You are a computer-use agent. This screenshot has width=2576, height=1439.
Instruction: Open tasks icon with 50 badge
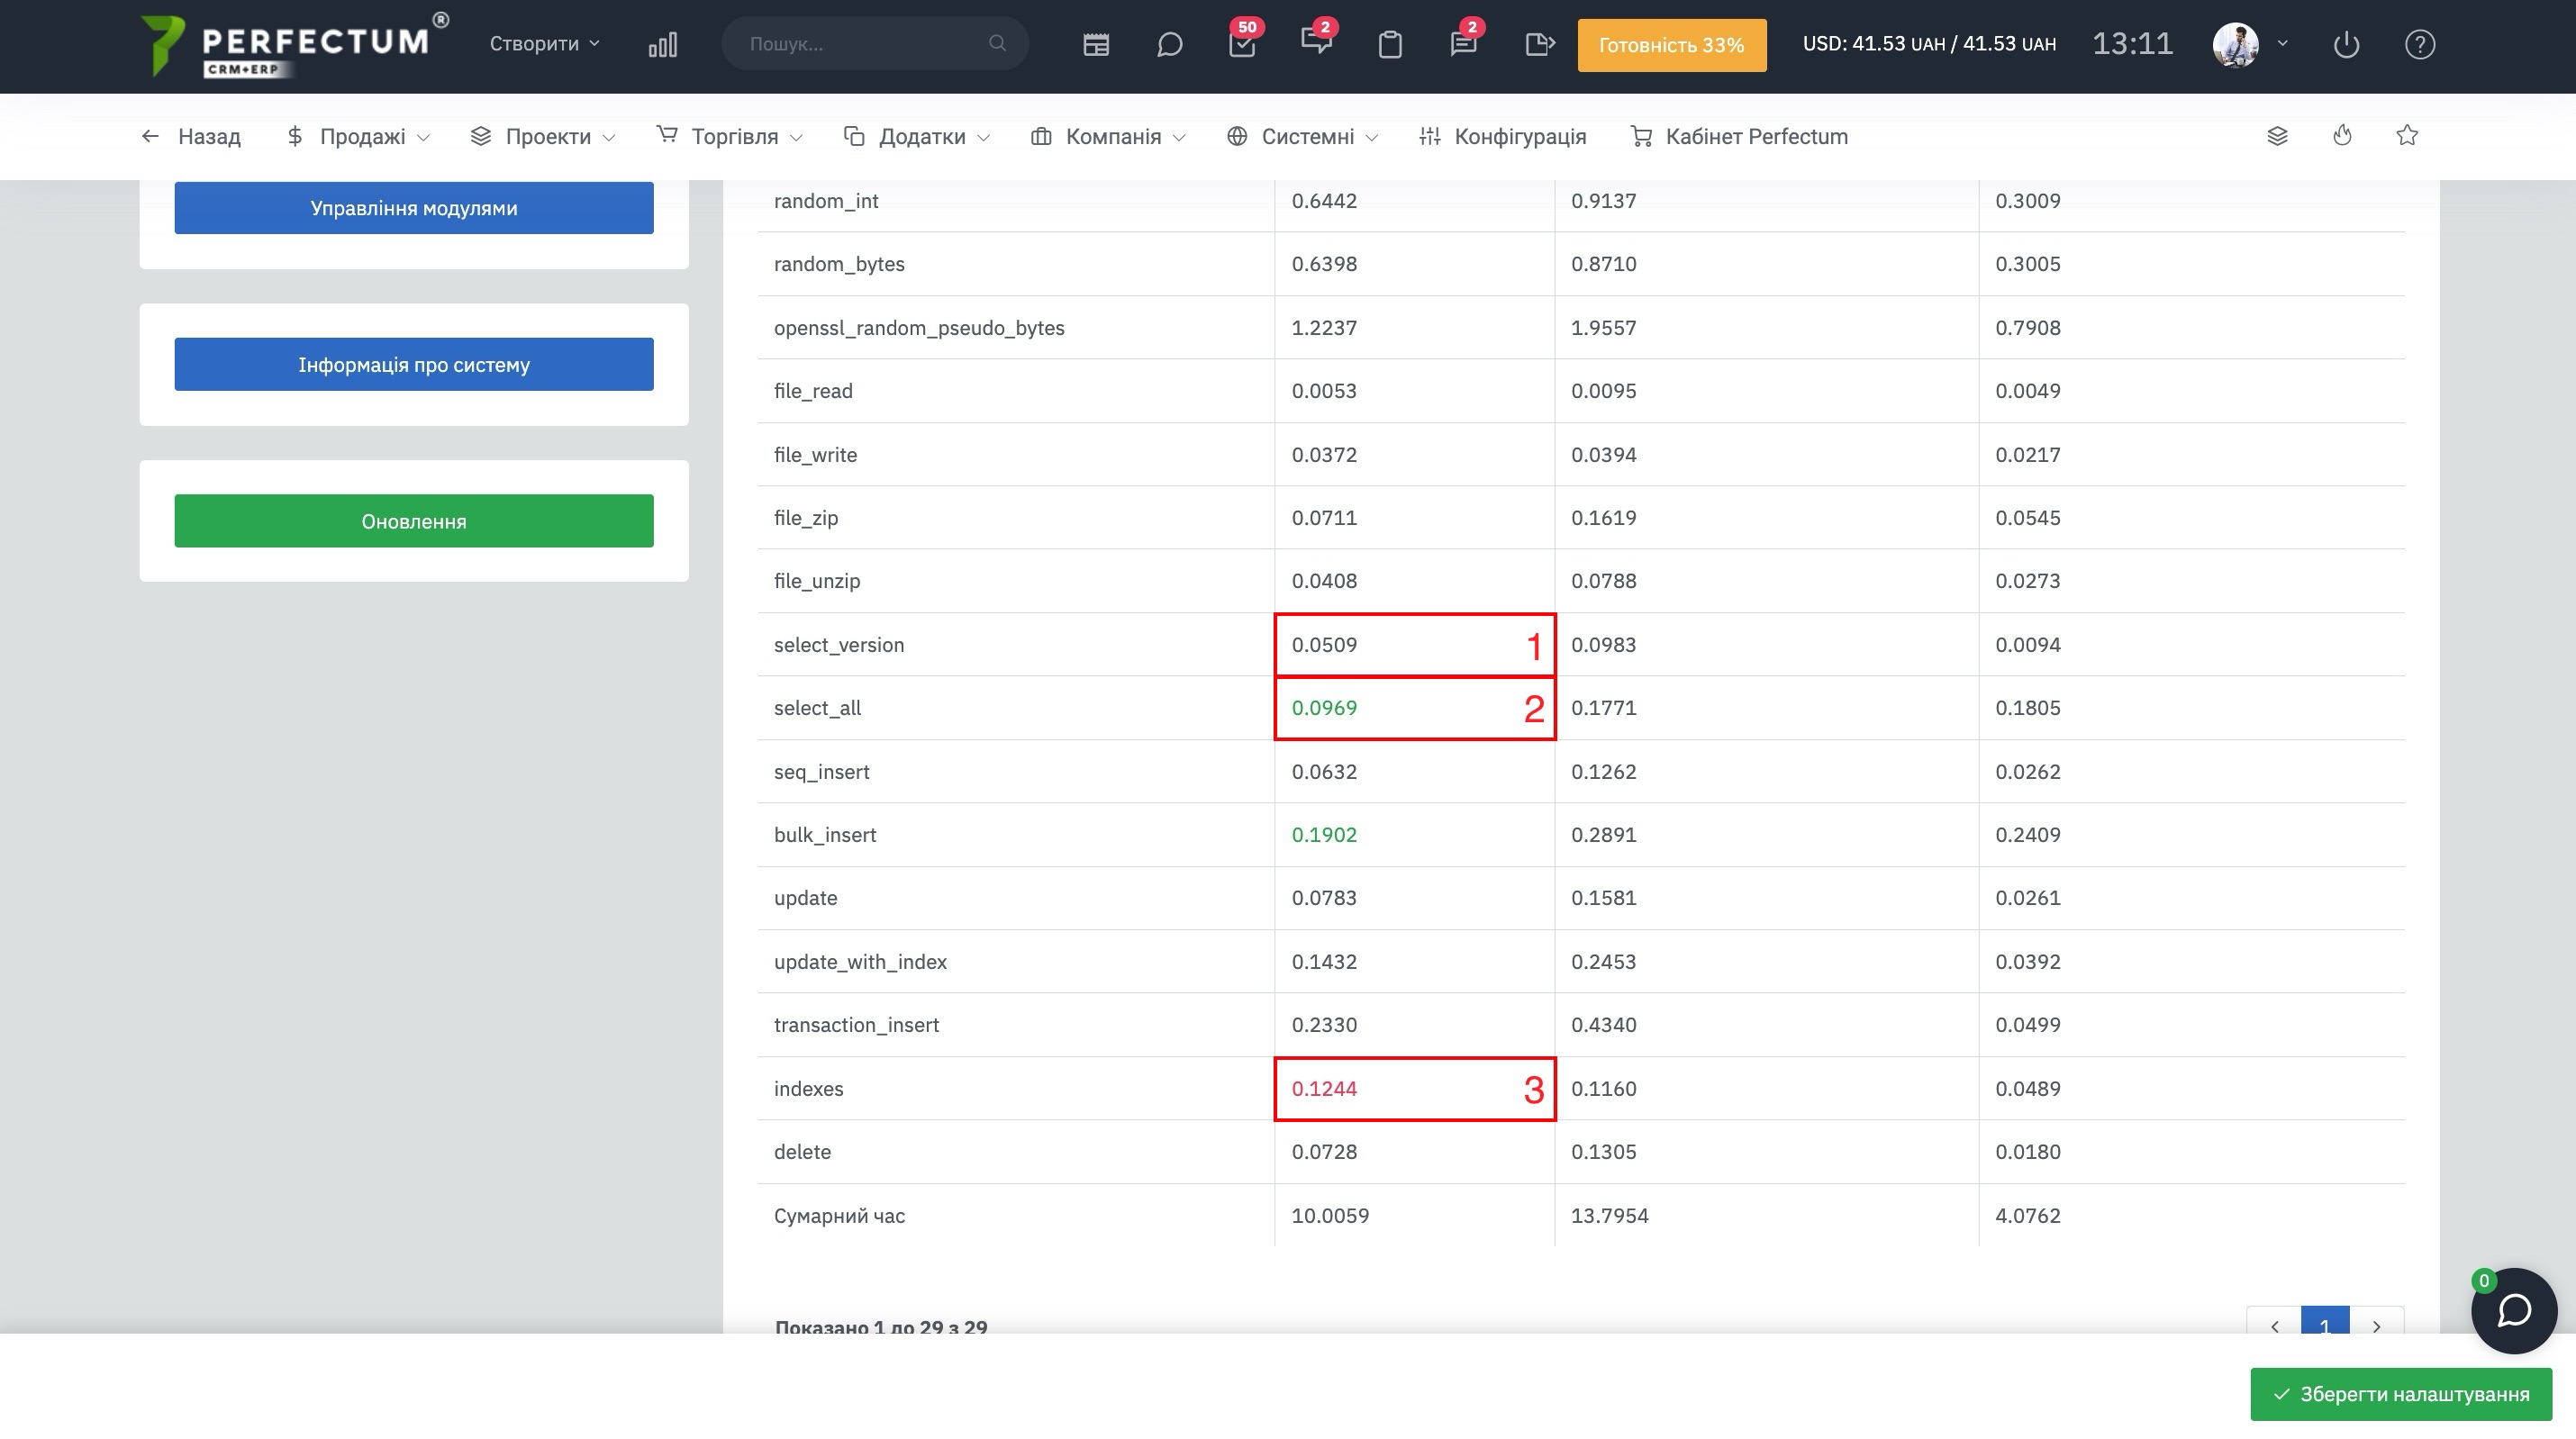[1242, 44]
